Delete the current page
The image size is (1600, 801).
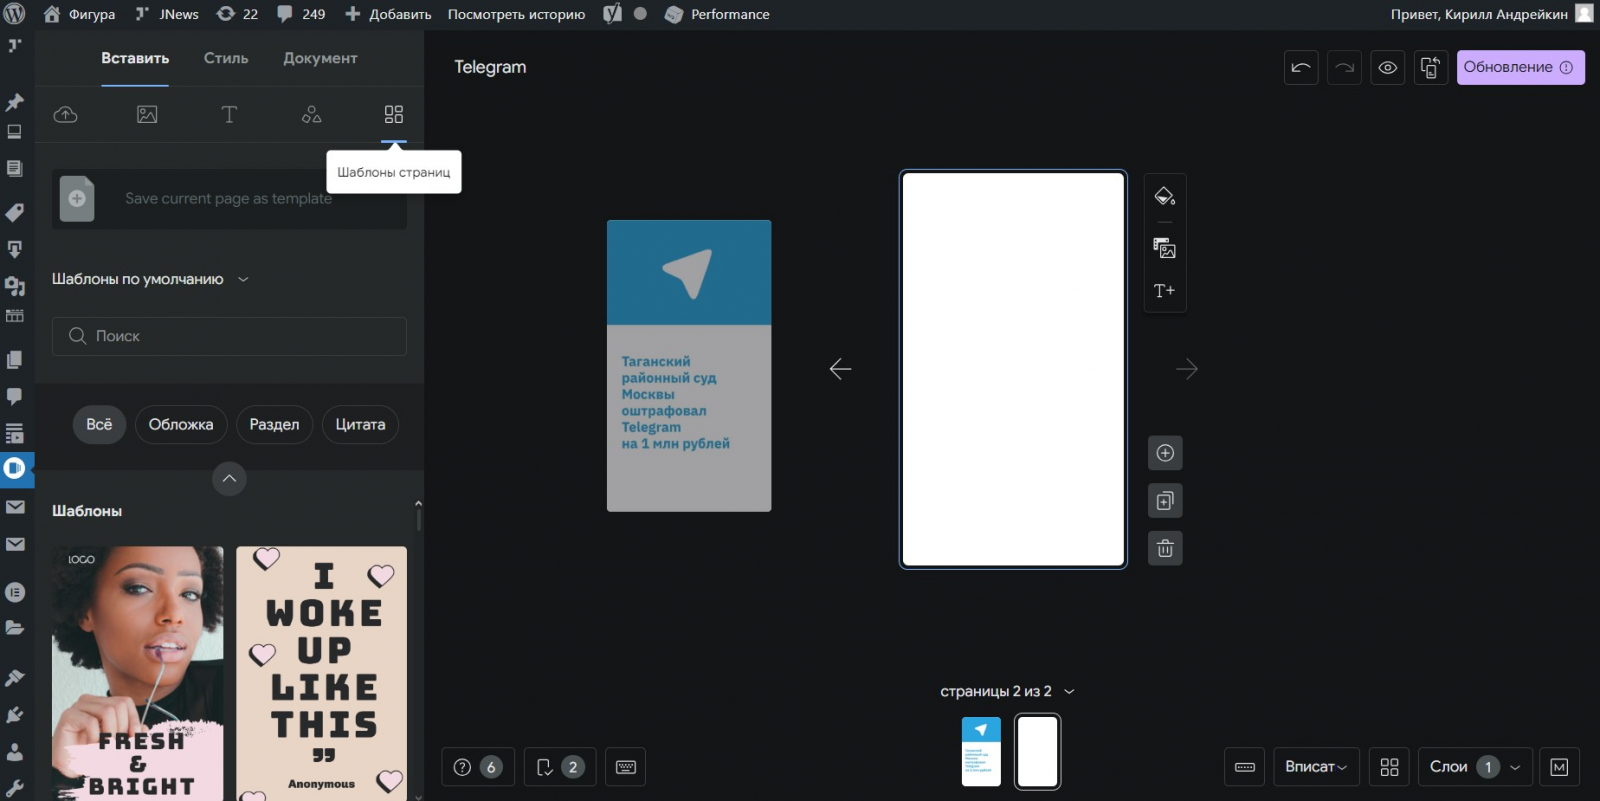[x=1165, y=548]
